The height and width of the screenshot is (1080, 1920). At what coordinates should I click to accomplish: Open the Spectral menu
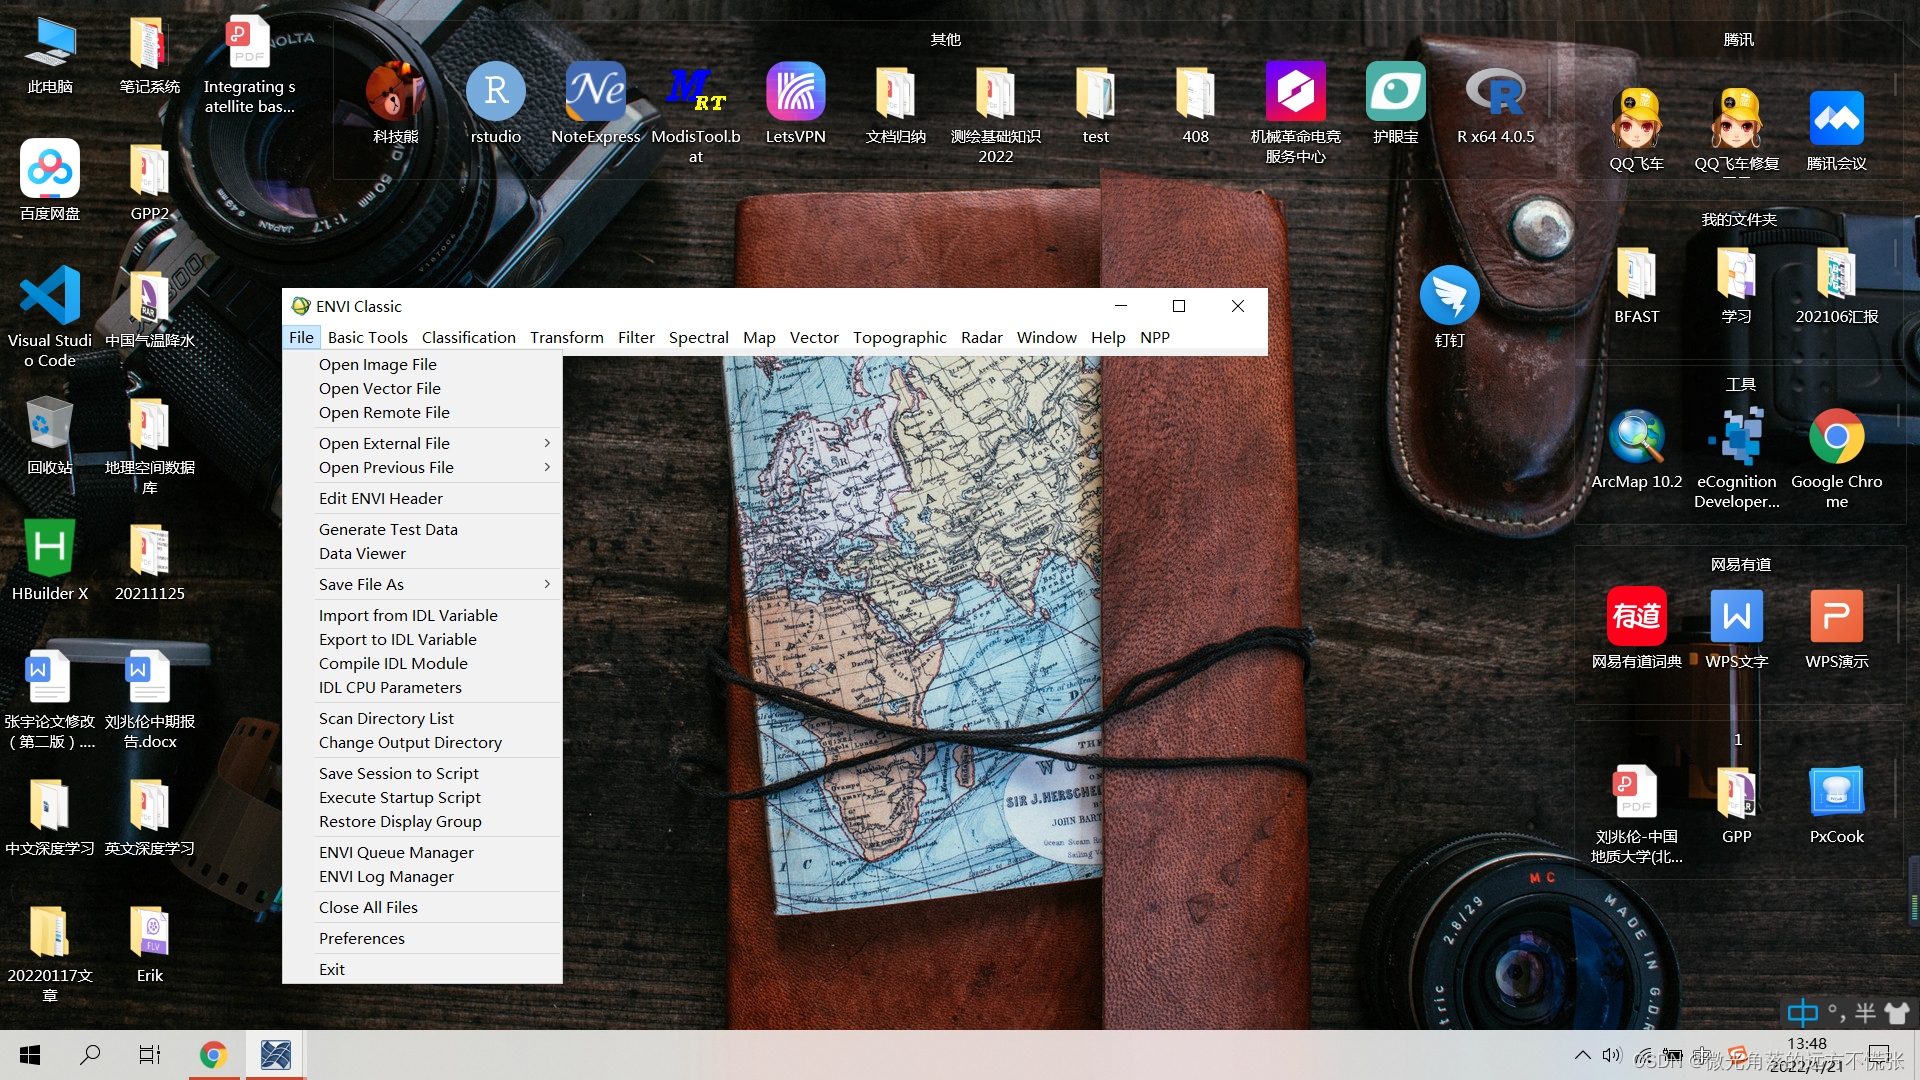pos(698,337)
